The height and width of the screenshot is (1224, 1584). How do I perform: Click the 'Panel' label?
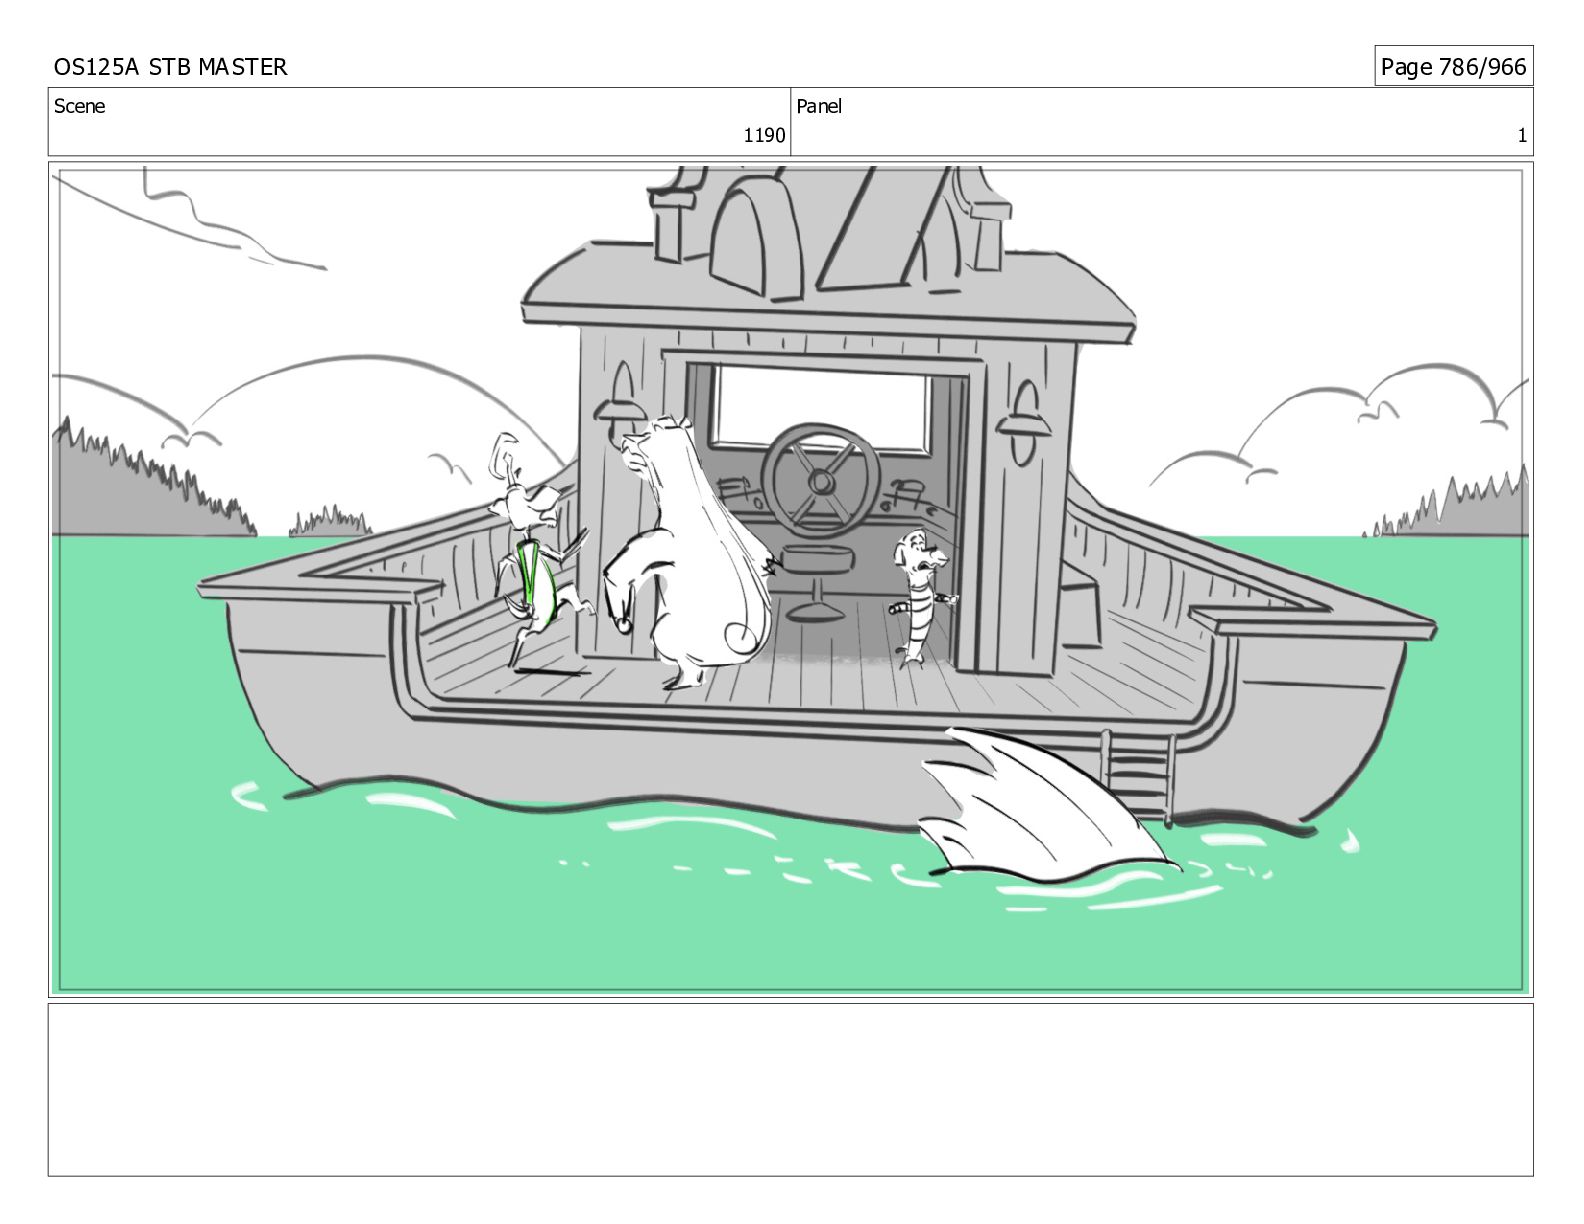pos(819,106)
